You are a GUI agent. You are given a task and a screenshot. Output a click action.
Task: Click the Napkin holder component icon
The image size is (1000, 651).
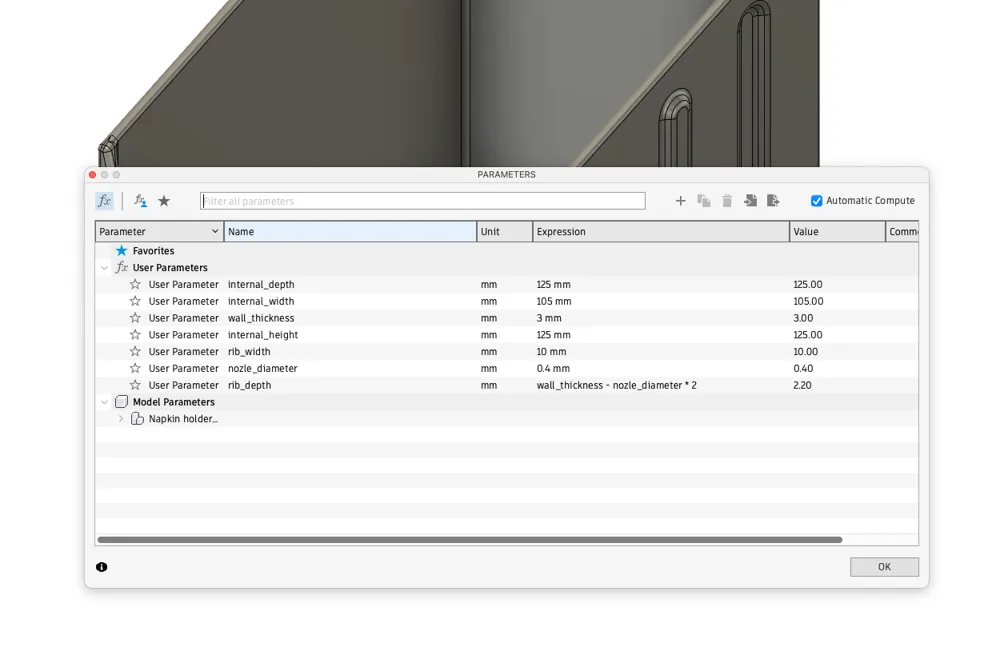(137, 418)
